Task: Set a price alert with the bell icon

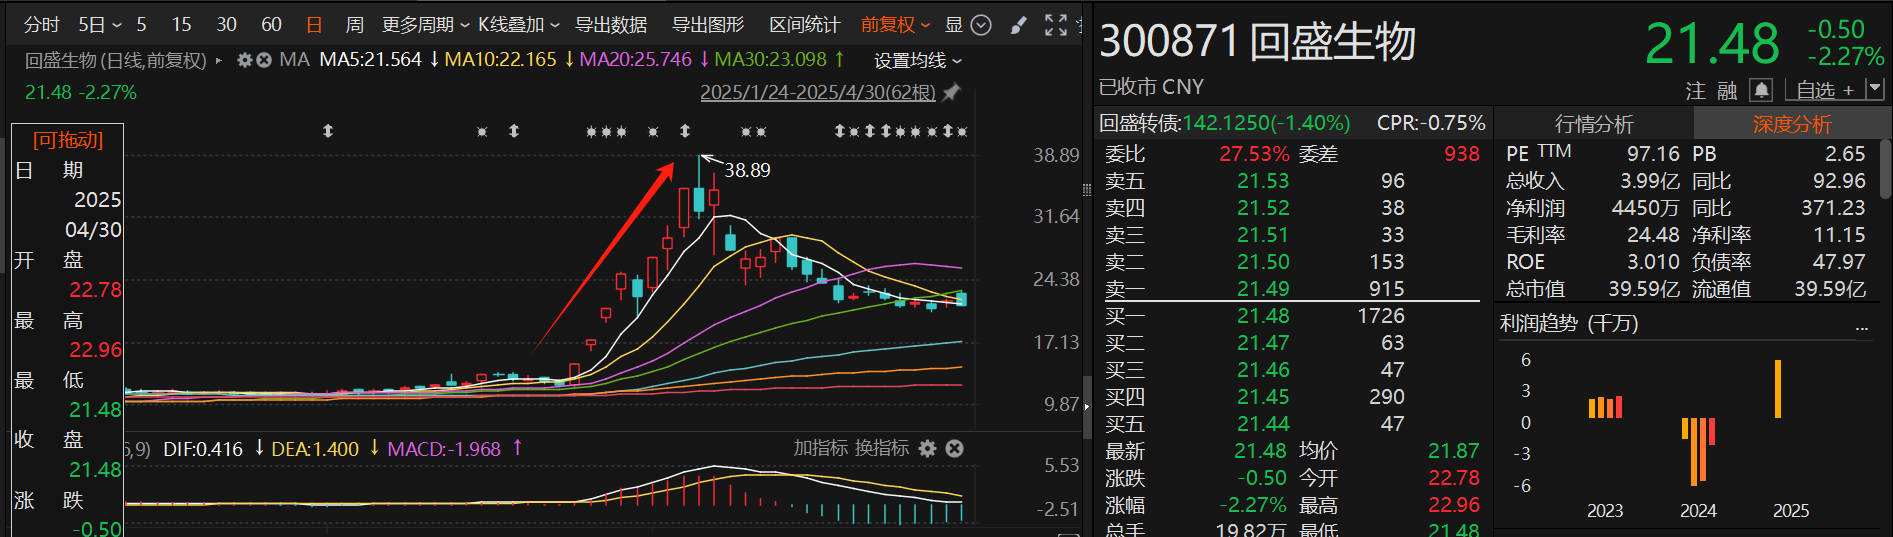Action: [1761, 90]
